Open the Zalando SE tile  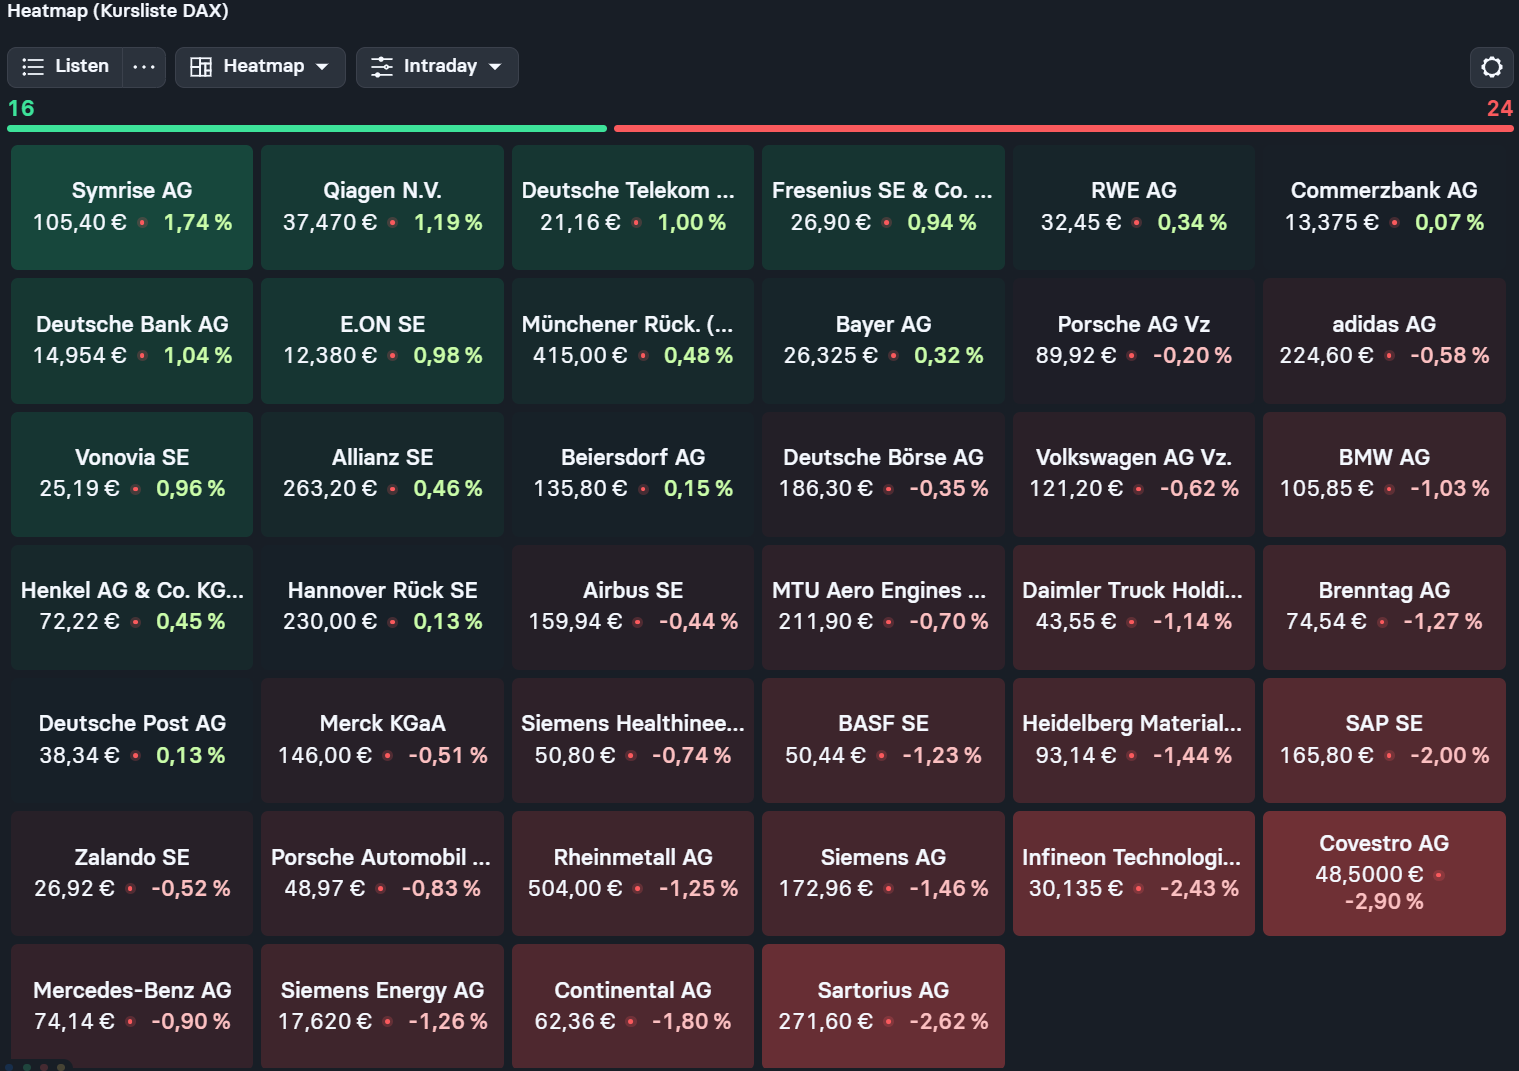coord(132,873)
